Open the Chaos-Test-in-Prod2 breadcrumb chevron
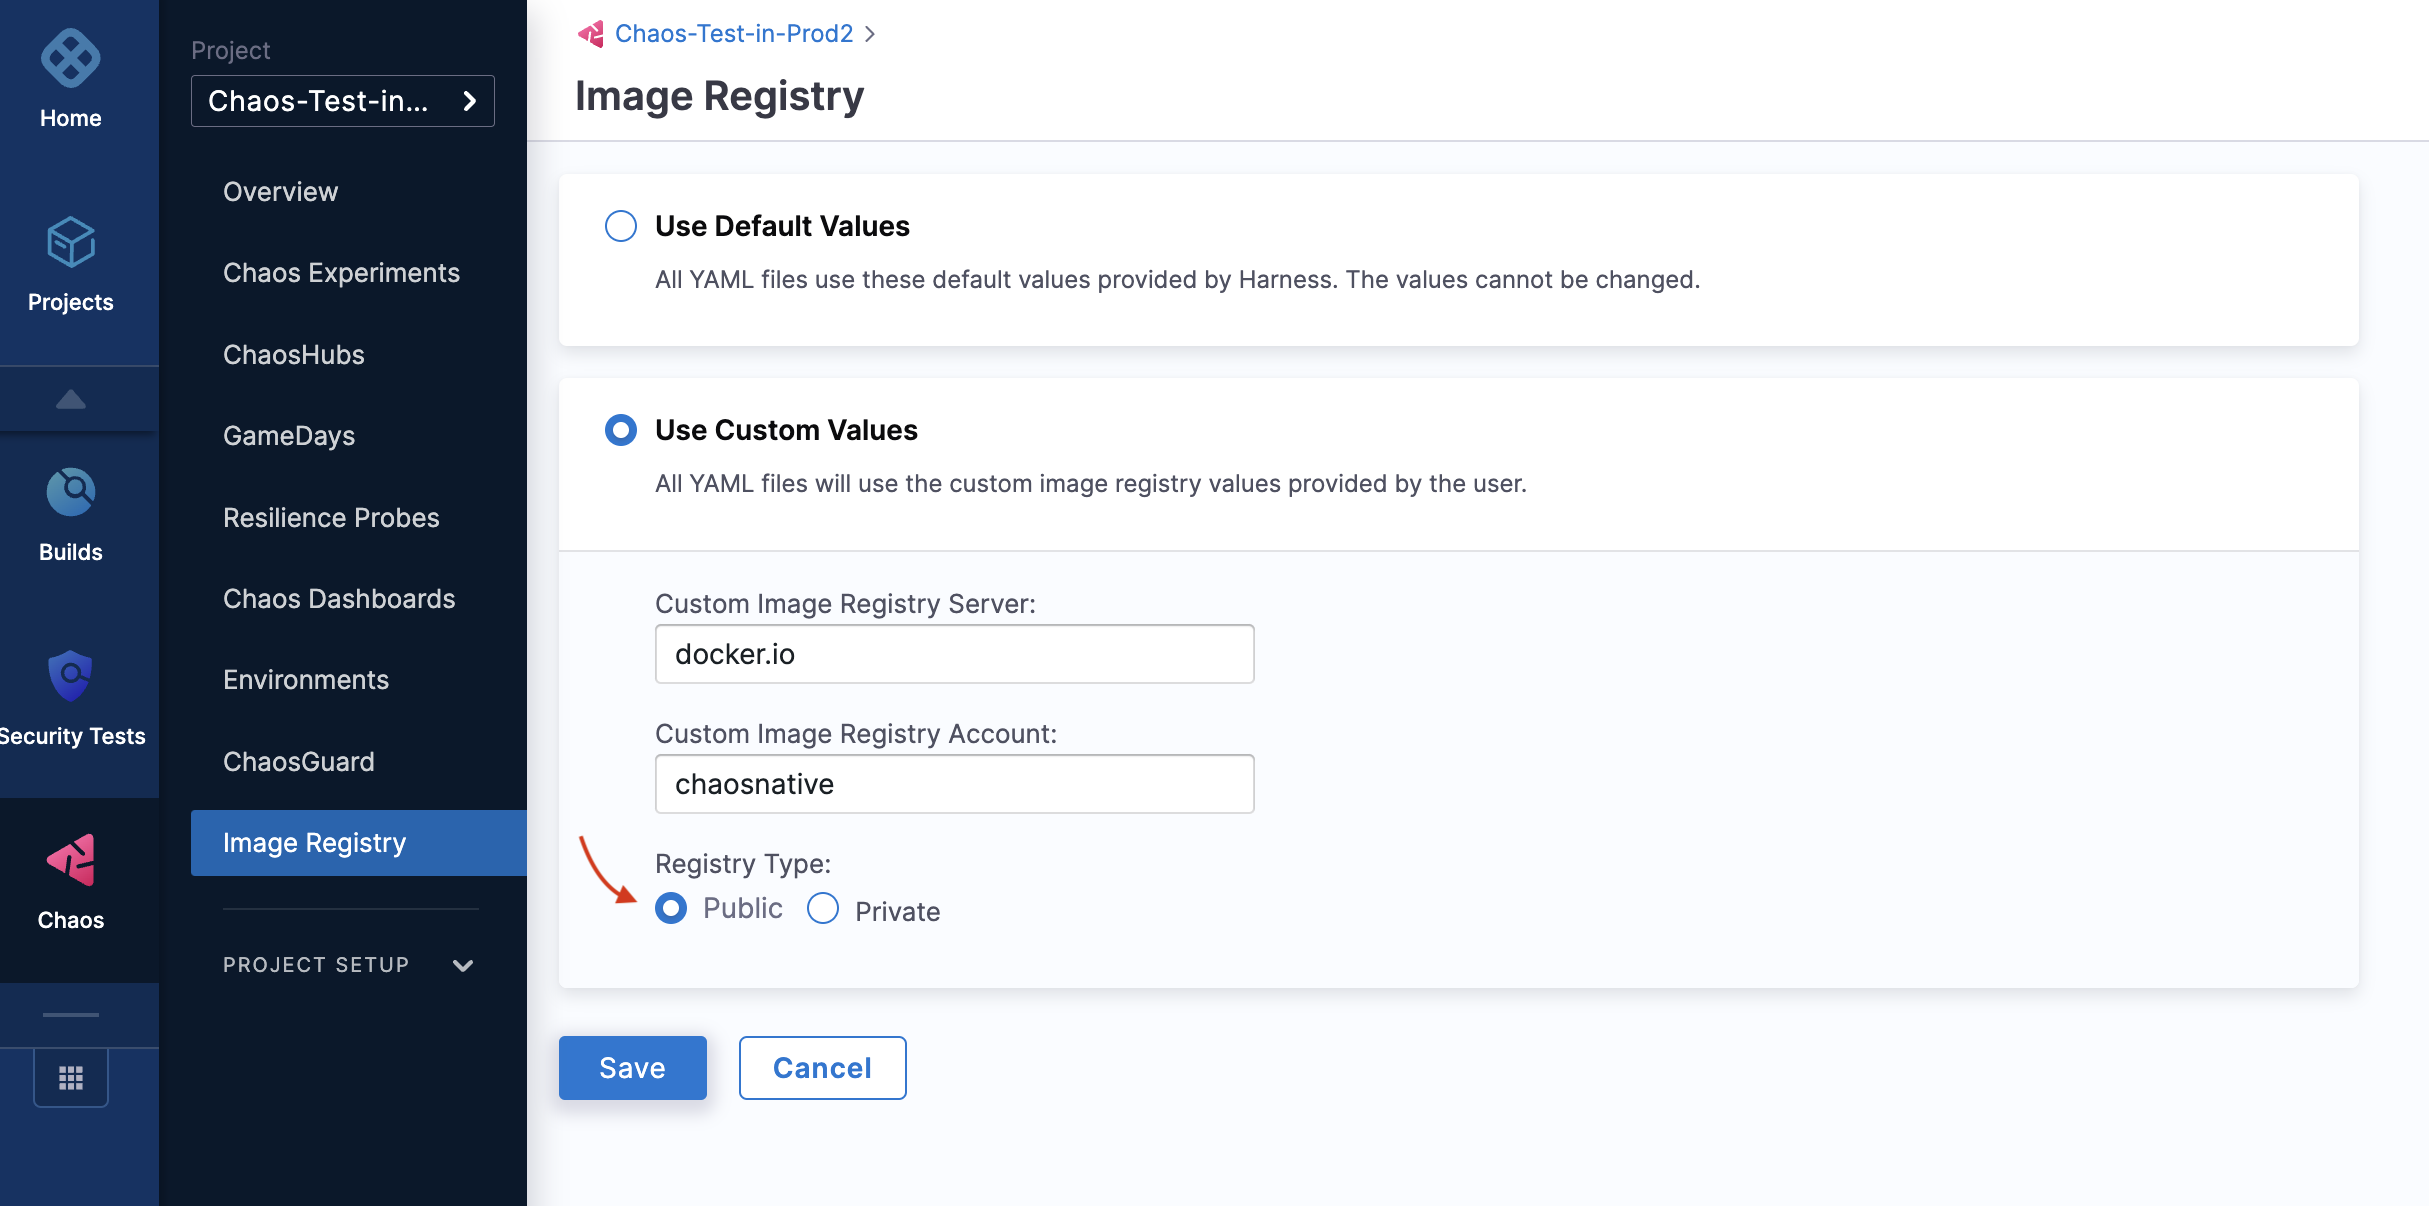2429x1206 pixels. [871, 33]
